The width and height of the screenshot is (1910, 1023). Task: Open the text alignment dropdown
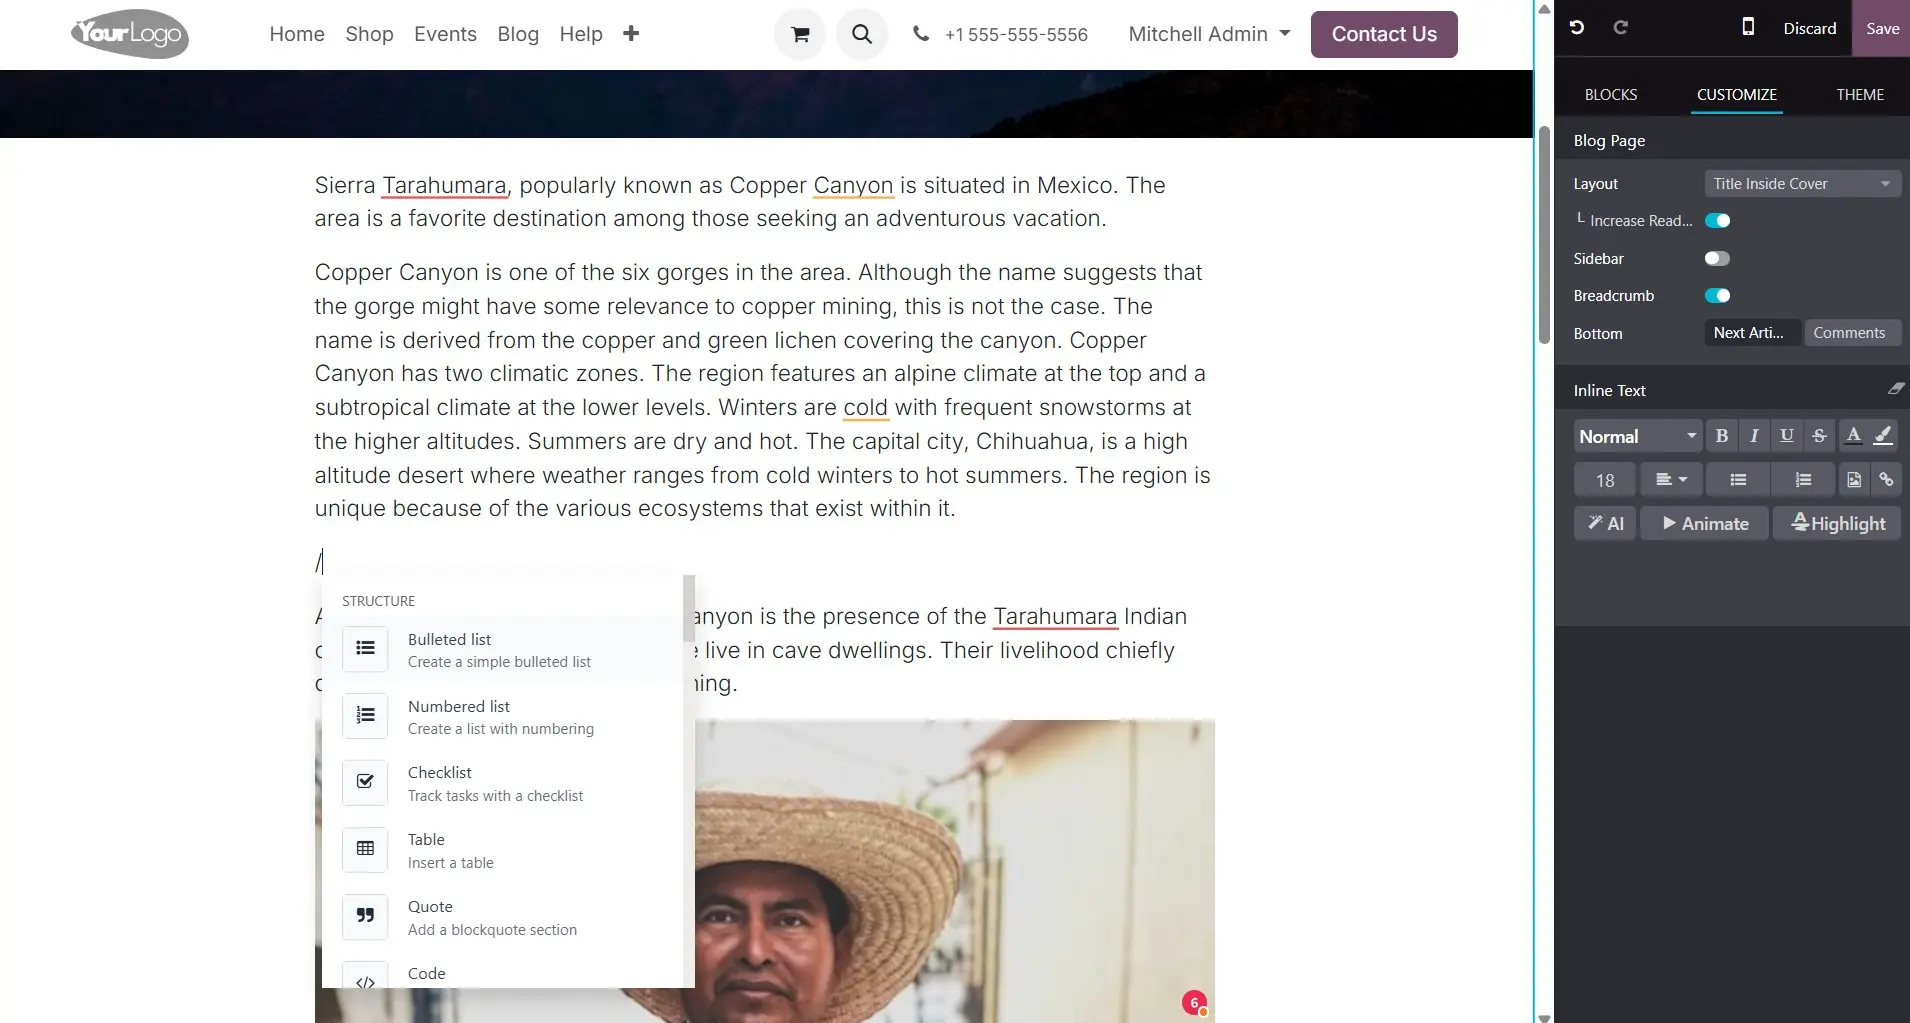(x=1671, y=480)
